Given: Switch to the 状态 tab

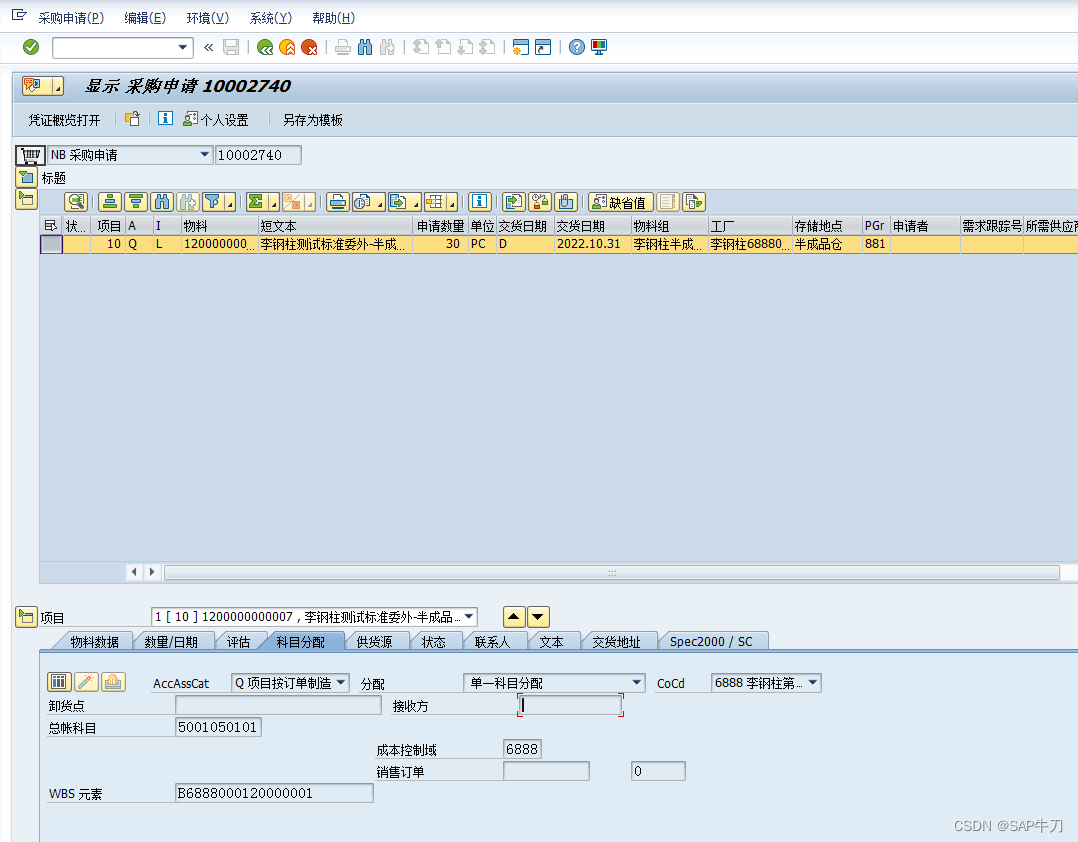Looking at the screenshot, I should pyautogui.click(x=433, y=642).
